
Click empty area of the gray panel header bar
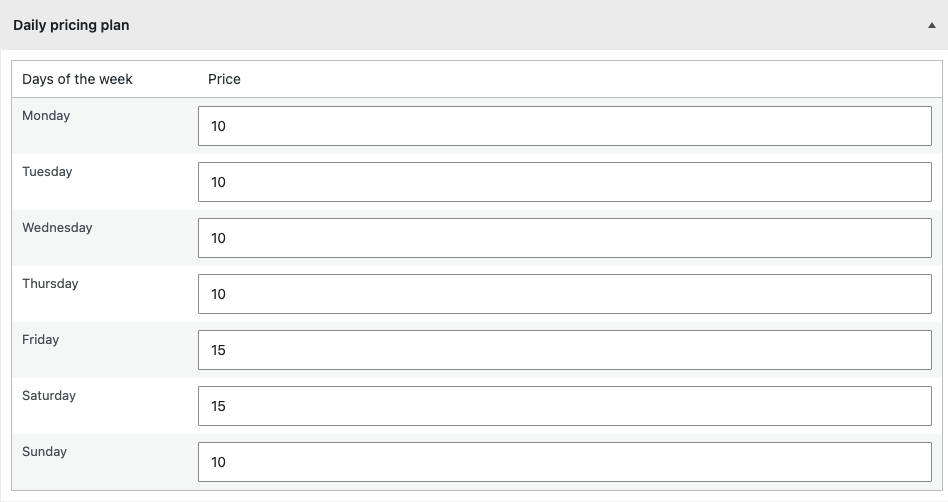(526, 25)
